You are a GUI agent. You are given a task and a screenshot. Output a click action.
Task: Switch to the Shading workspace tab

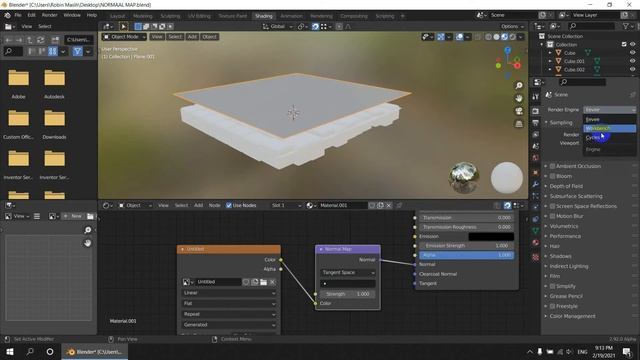264,16
